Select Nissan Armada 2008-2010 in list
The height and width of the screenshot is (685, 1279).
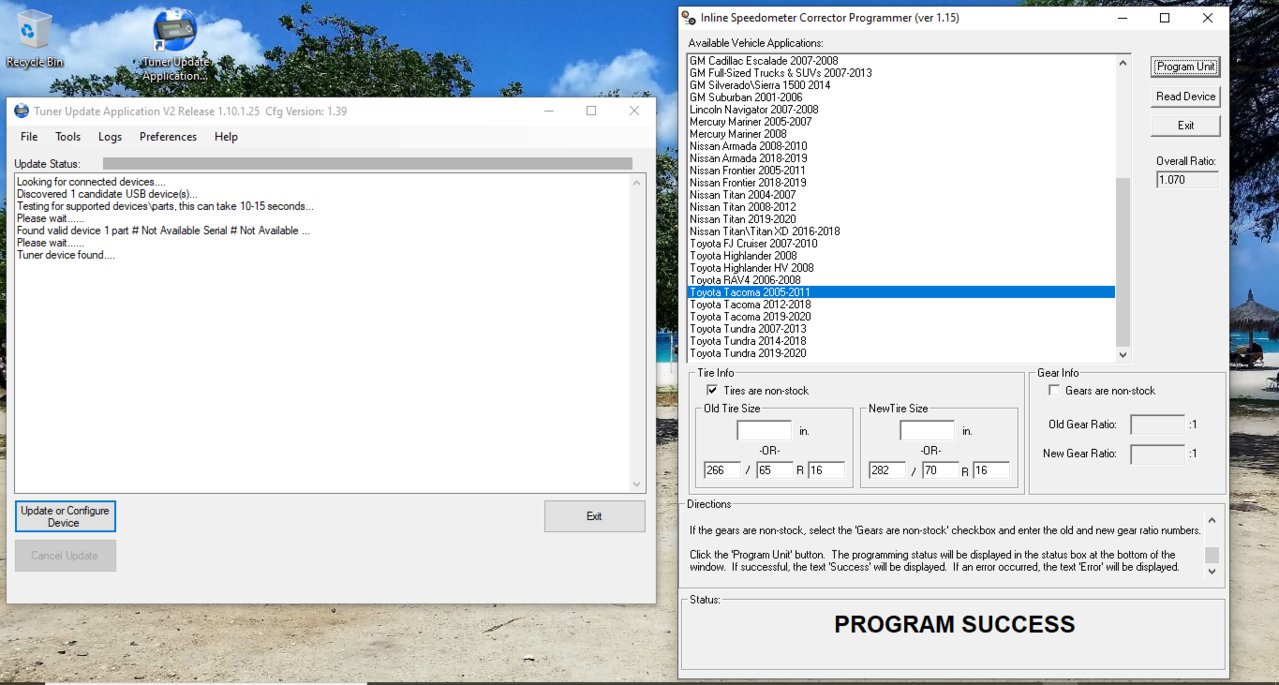[x=901, y=146]
